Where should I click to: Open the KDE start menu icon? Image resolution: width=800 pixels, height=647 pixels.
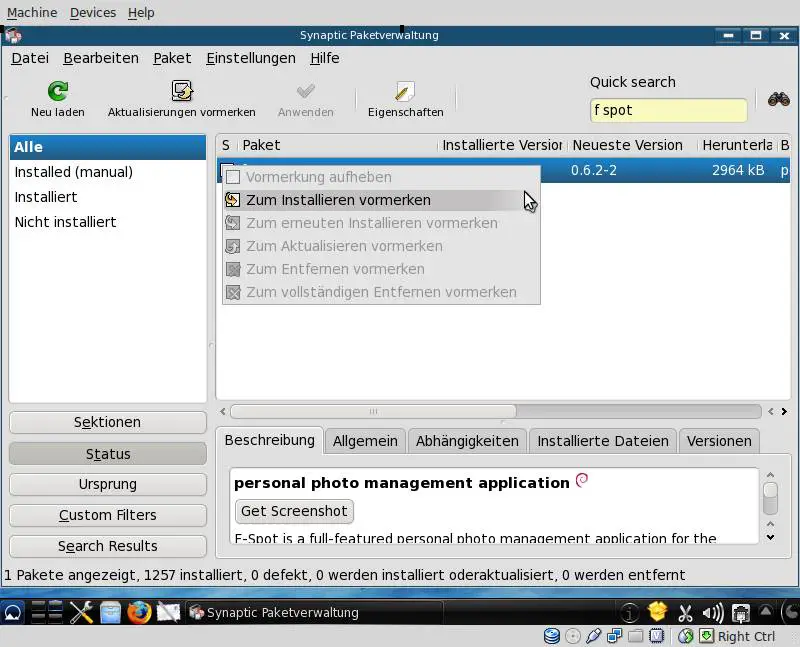coord(13,612)
